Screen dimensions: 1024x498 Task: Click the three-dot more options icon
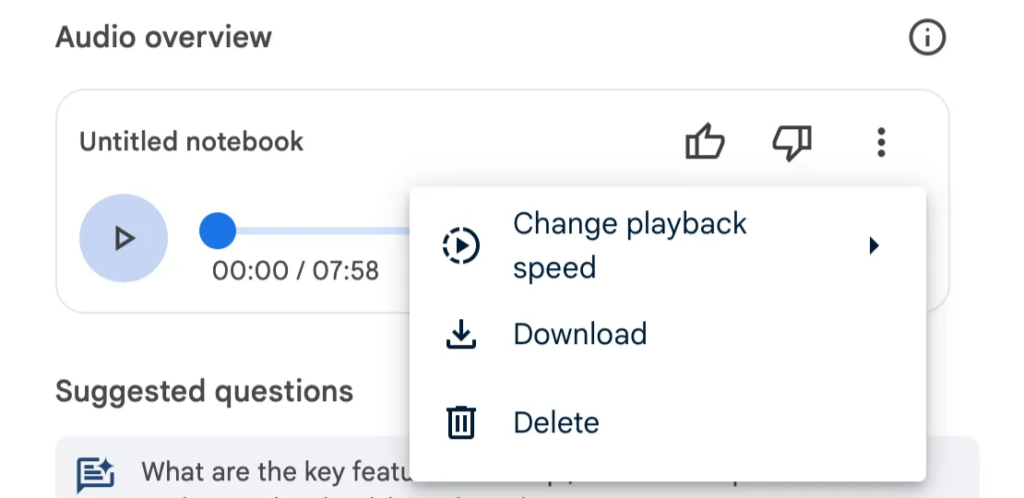881,142
